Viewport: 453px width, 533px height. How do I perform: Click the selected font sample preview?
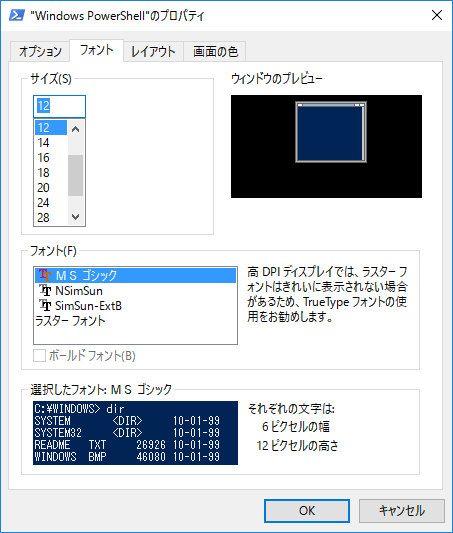[135, 433]
